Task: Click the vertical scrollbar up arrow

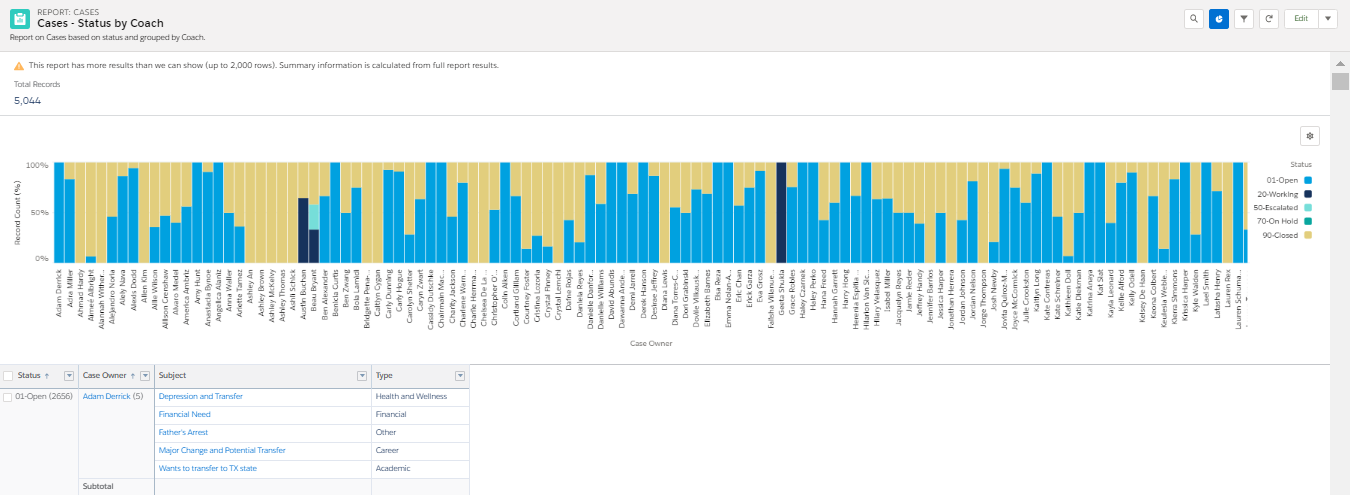Action: [x=1340, y=62]
